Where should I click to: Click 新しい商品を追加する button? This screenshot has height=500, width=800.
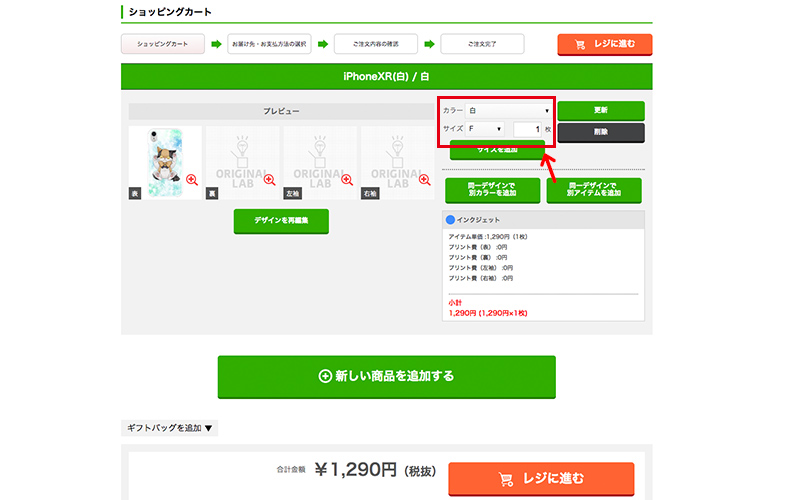click(387, 377)
